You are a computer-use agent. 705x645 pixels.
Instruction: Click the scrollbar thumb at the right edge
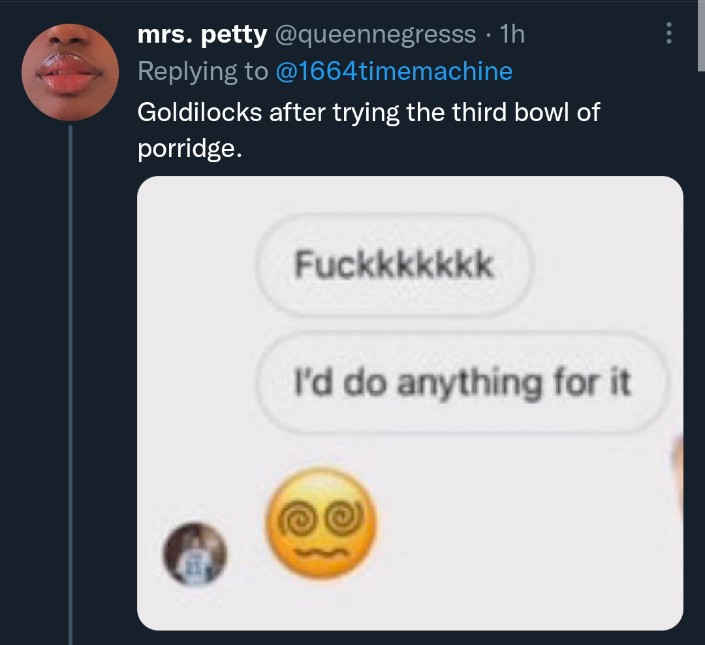click(700, 35)
